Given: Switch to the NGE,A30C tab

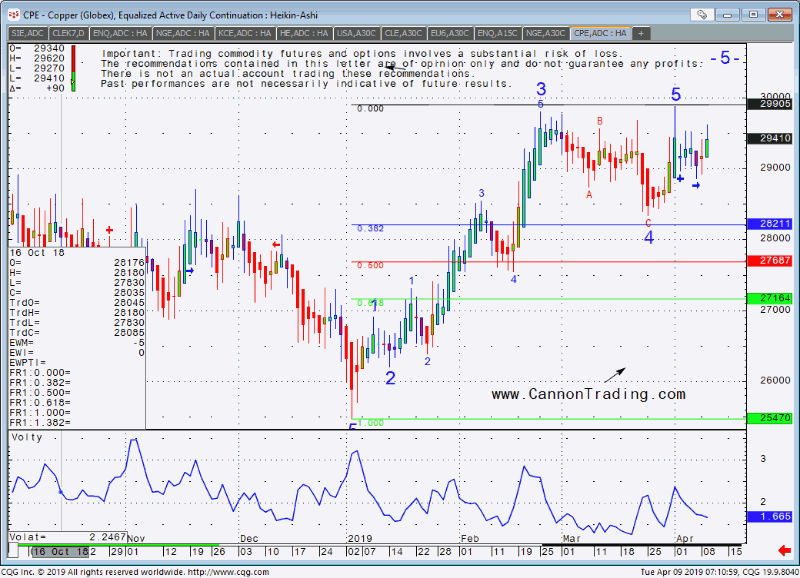Looking at the screenshot, I should coord(547,33).
